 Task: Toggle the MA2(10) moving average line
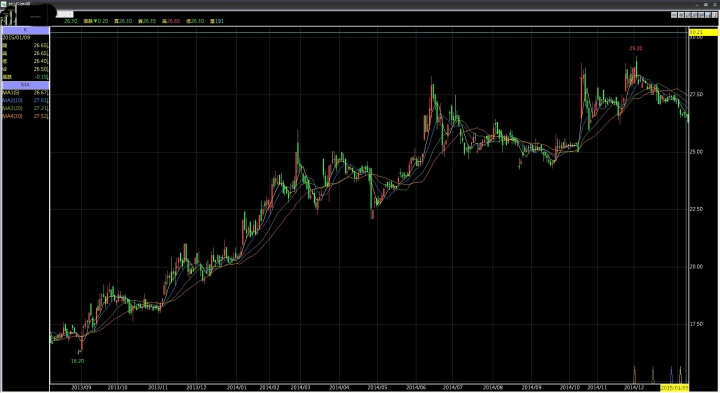tap(25, 101)
